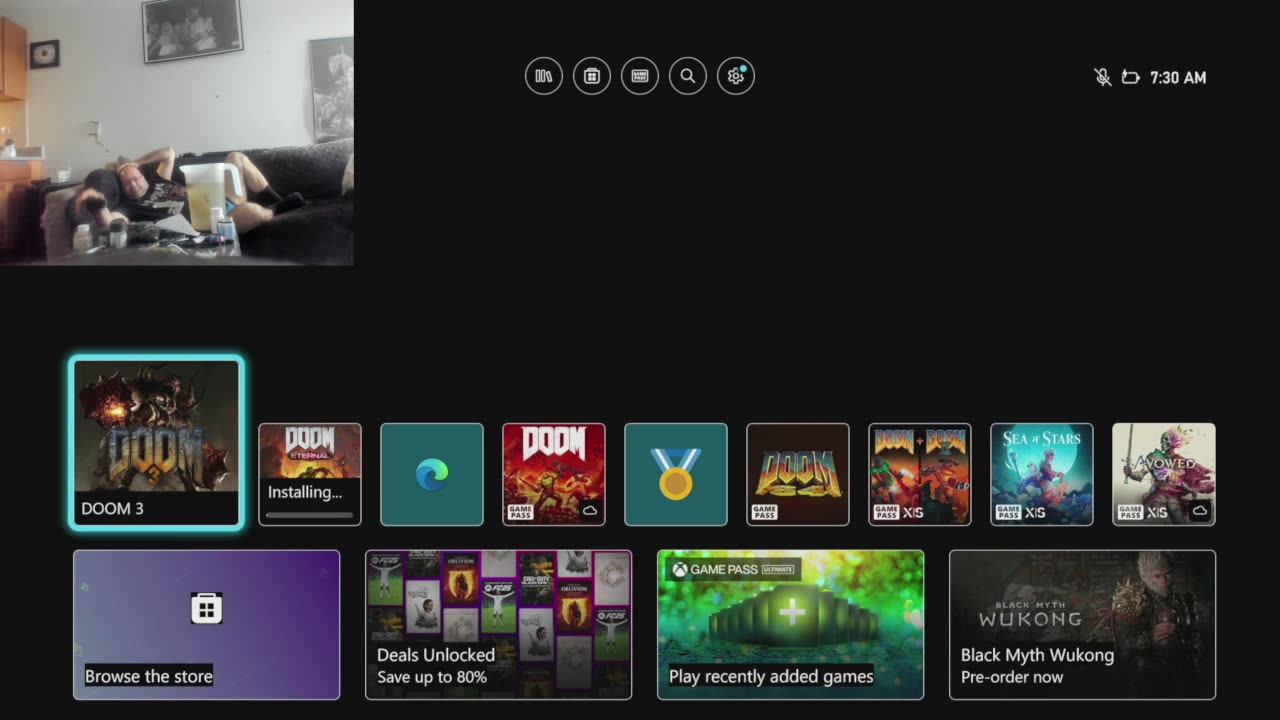This screenshot has width=1280, height=720.
Task: Open the Microsoft Store icon in top bar
Action: pyautogui.click(x=592, y=76)
